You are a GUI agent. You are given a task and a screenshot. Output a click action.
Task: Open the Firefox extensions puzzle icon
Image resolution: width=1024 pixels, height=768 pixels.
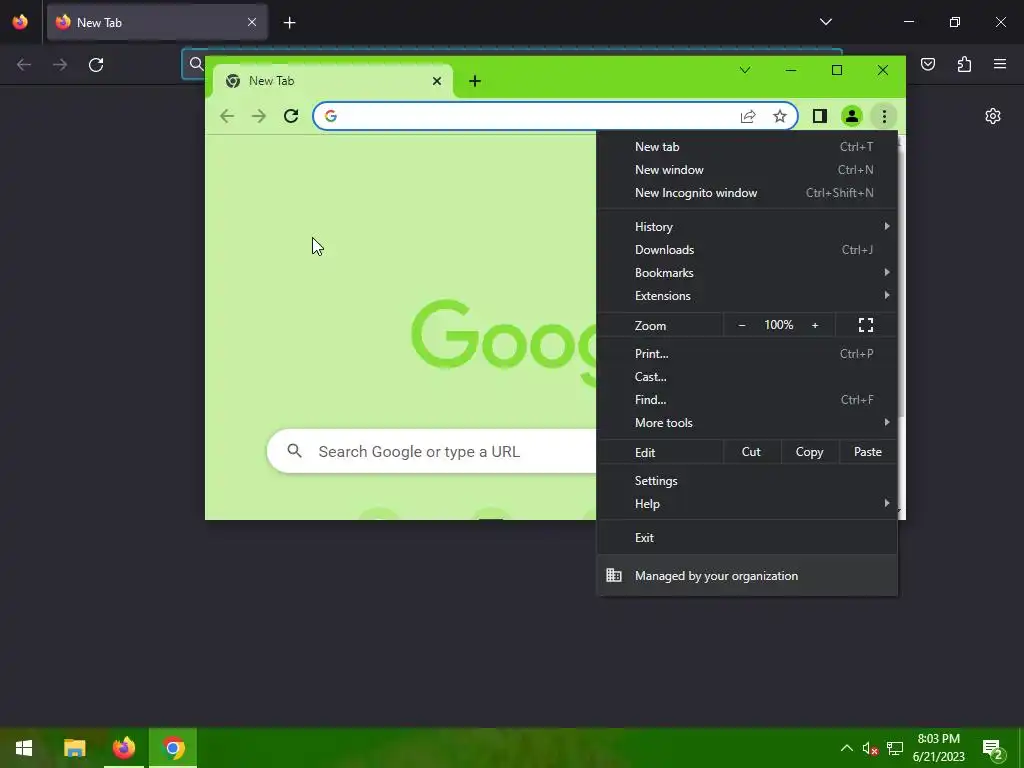(964, 64)
